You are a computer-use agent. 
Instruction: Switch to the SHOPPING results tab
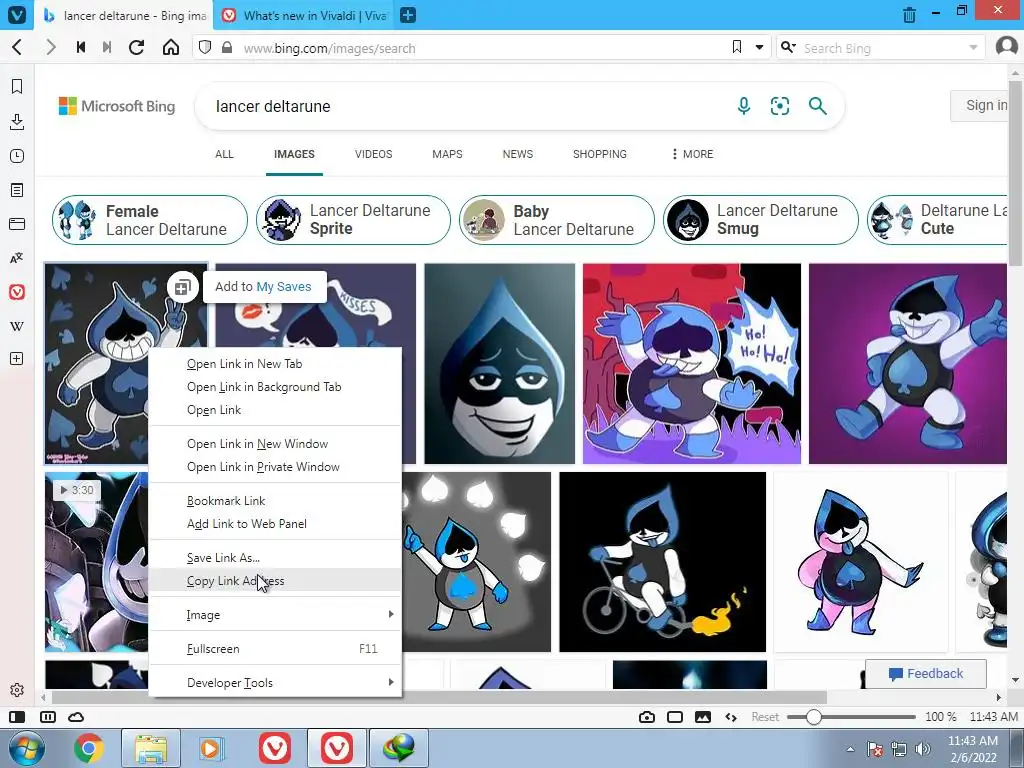click(600, 154)
